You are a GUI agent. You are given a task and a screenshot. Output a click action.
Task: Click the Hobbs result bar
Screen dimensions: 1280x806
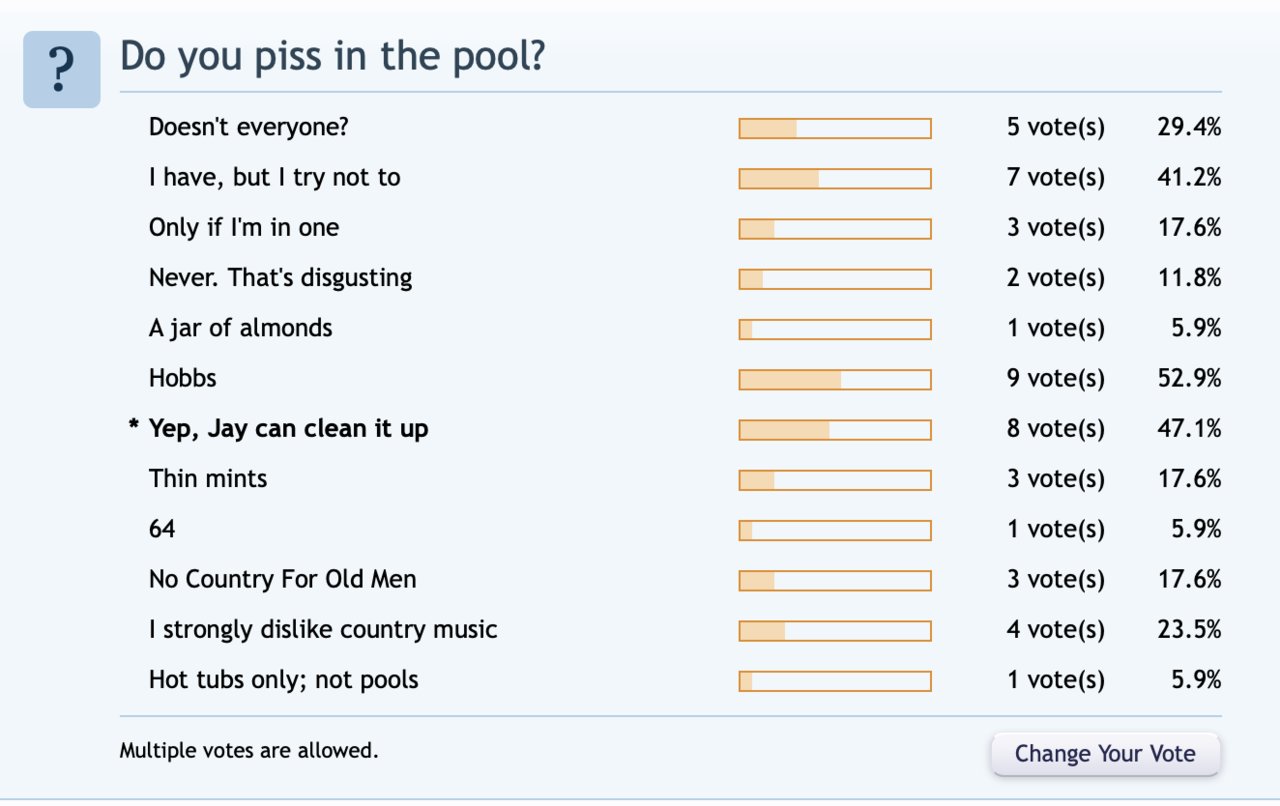835,379
